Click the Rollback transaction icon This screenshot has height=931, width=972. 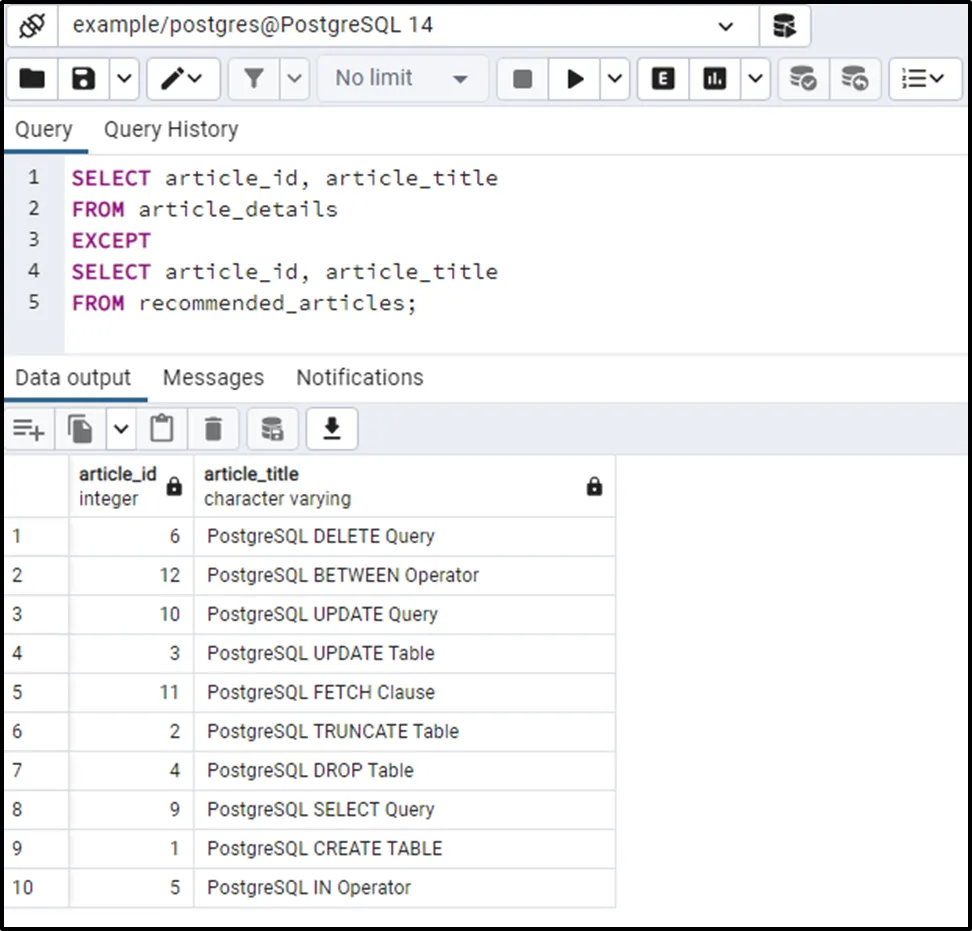[x=854, y=78]
